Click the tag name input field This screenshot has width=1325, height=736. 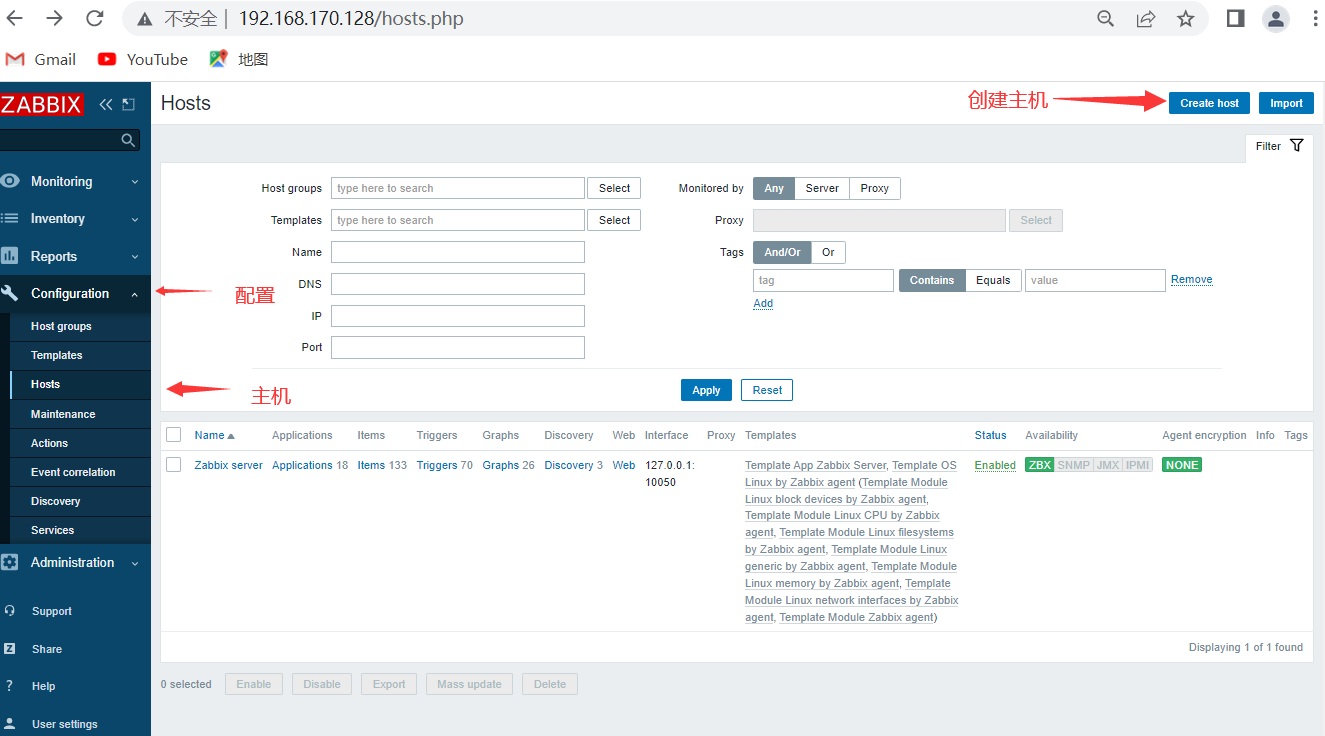point(823,280)
